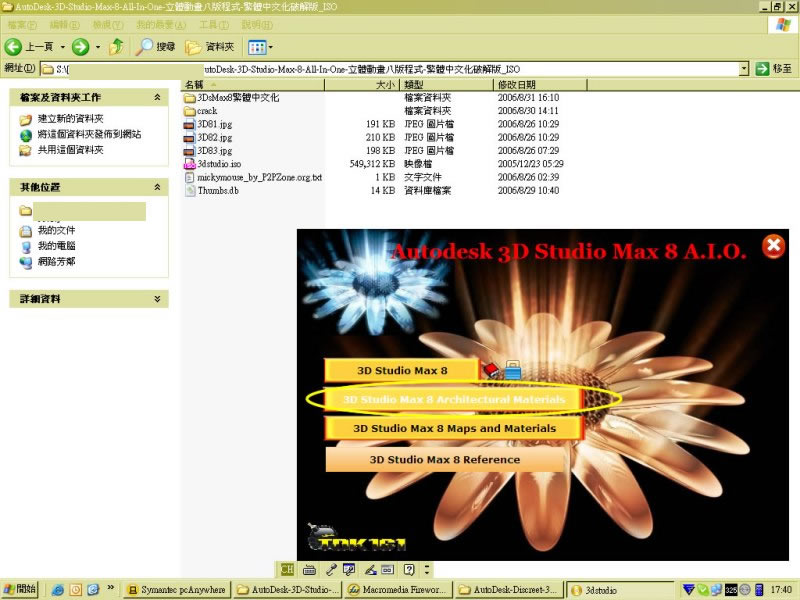Open 我的電腦 from other places
Image resolution: width=800 pixels, height=600 pixels.
coord(56,246)
